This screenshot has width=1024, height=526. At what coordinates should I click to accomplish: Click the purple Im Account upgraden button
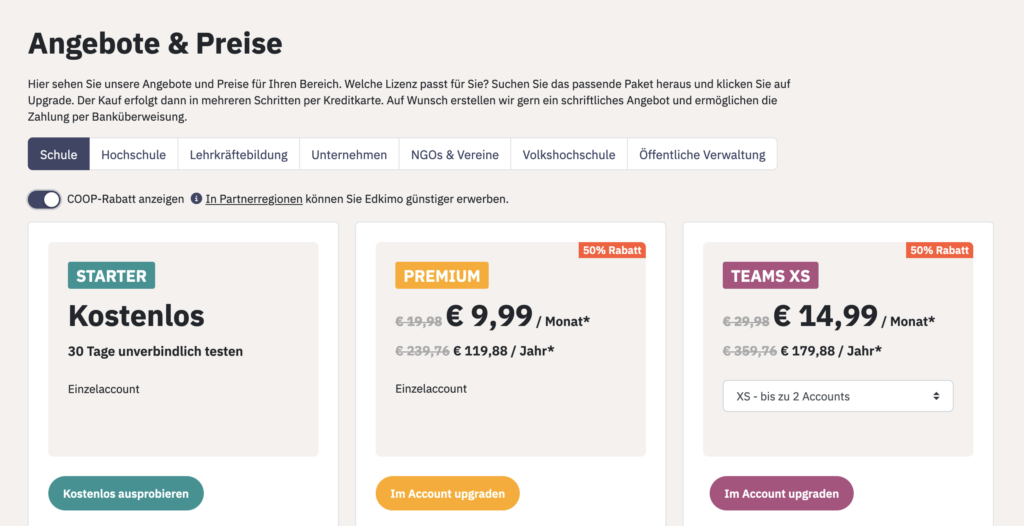[781, 493]
